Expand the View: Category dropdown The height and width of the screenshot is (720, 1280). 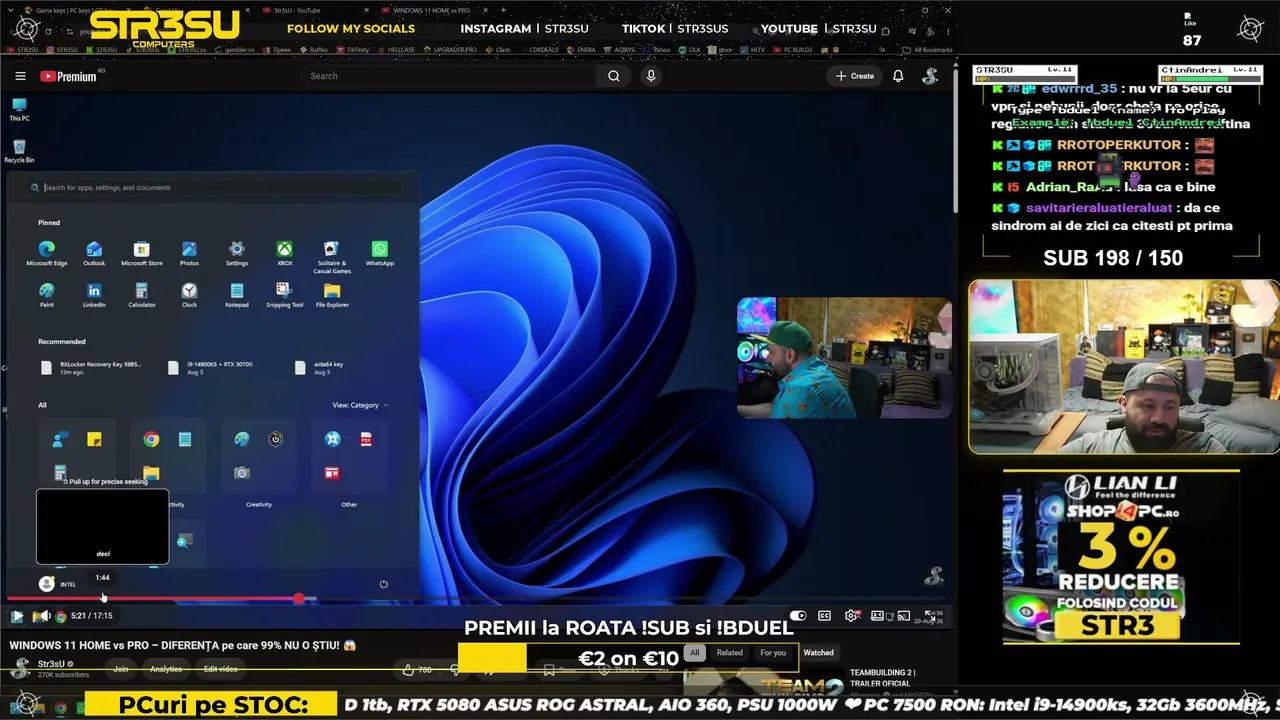tap(360, 405)
